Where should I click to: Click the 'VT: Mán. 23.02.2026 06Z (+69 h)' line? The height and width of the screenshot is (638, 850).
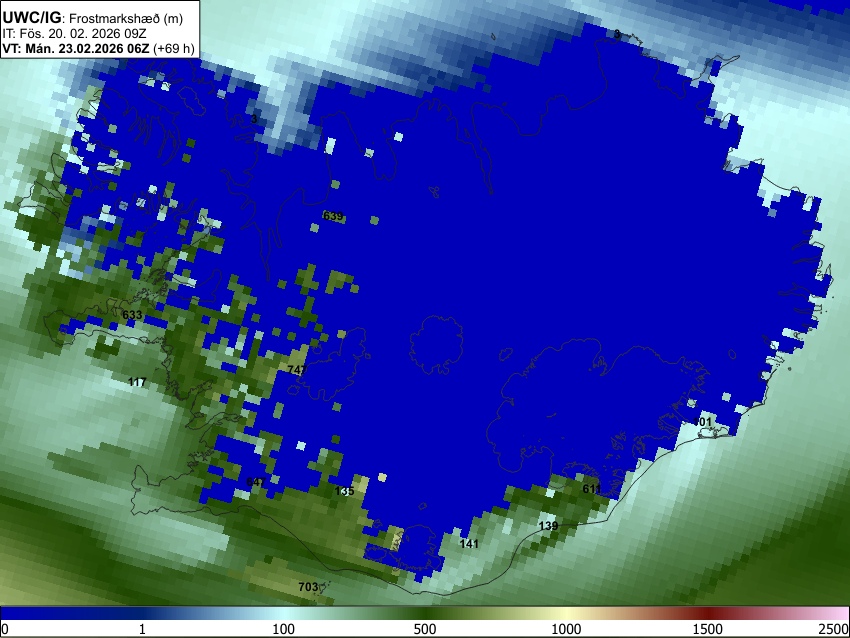(x=98, y=48)
